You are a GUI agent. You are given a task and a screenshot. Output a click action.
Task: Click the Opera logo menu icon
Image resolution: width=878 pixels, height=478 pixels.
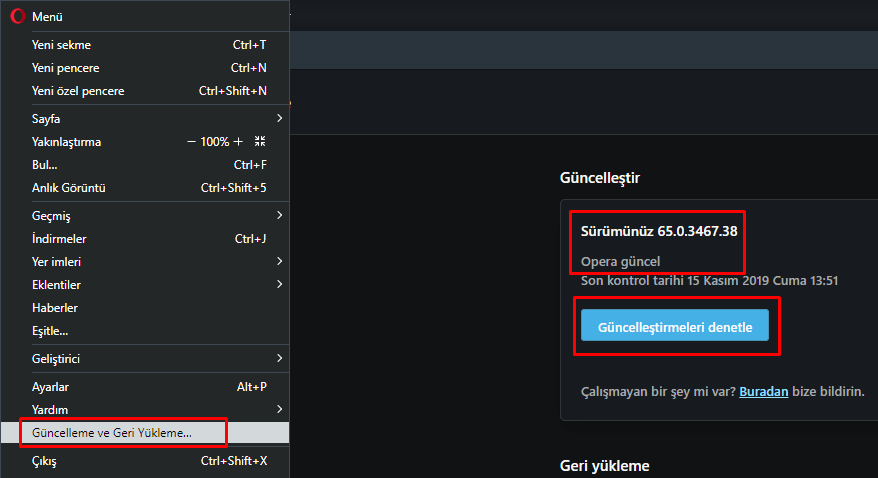18,16
